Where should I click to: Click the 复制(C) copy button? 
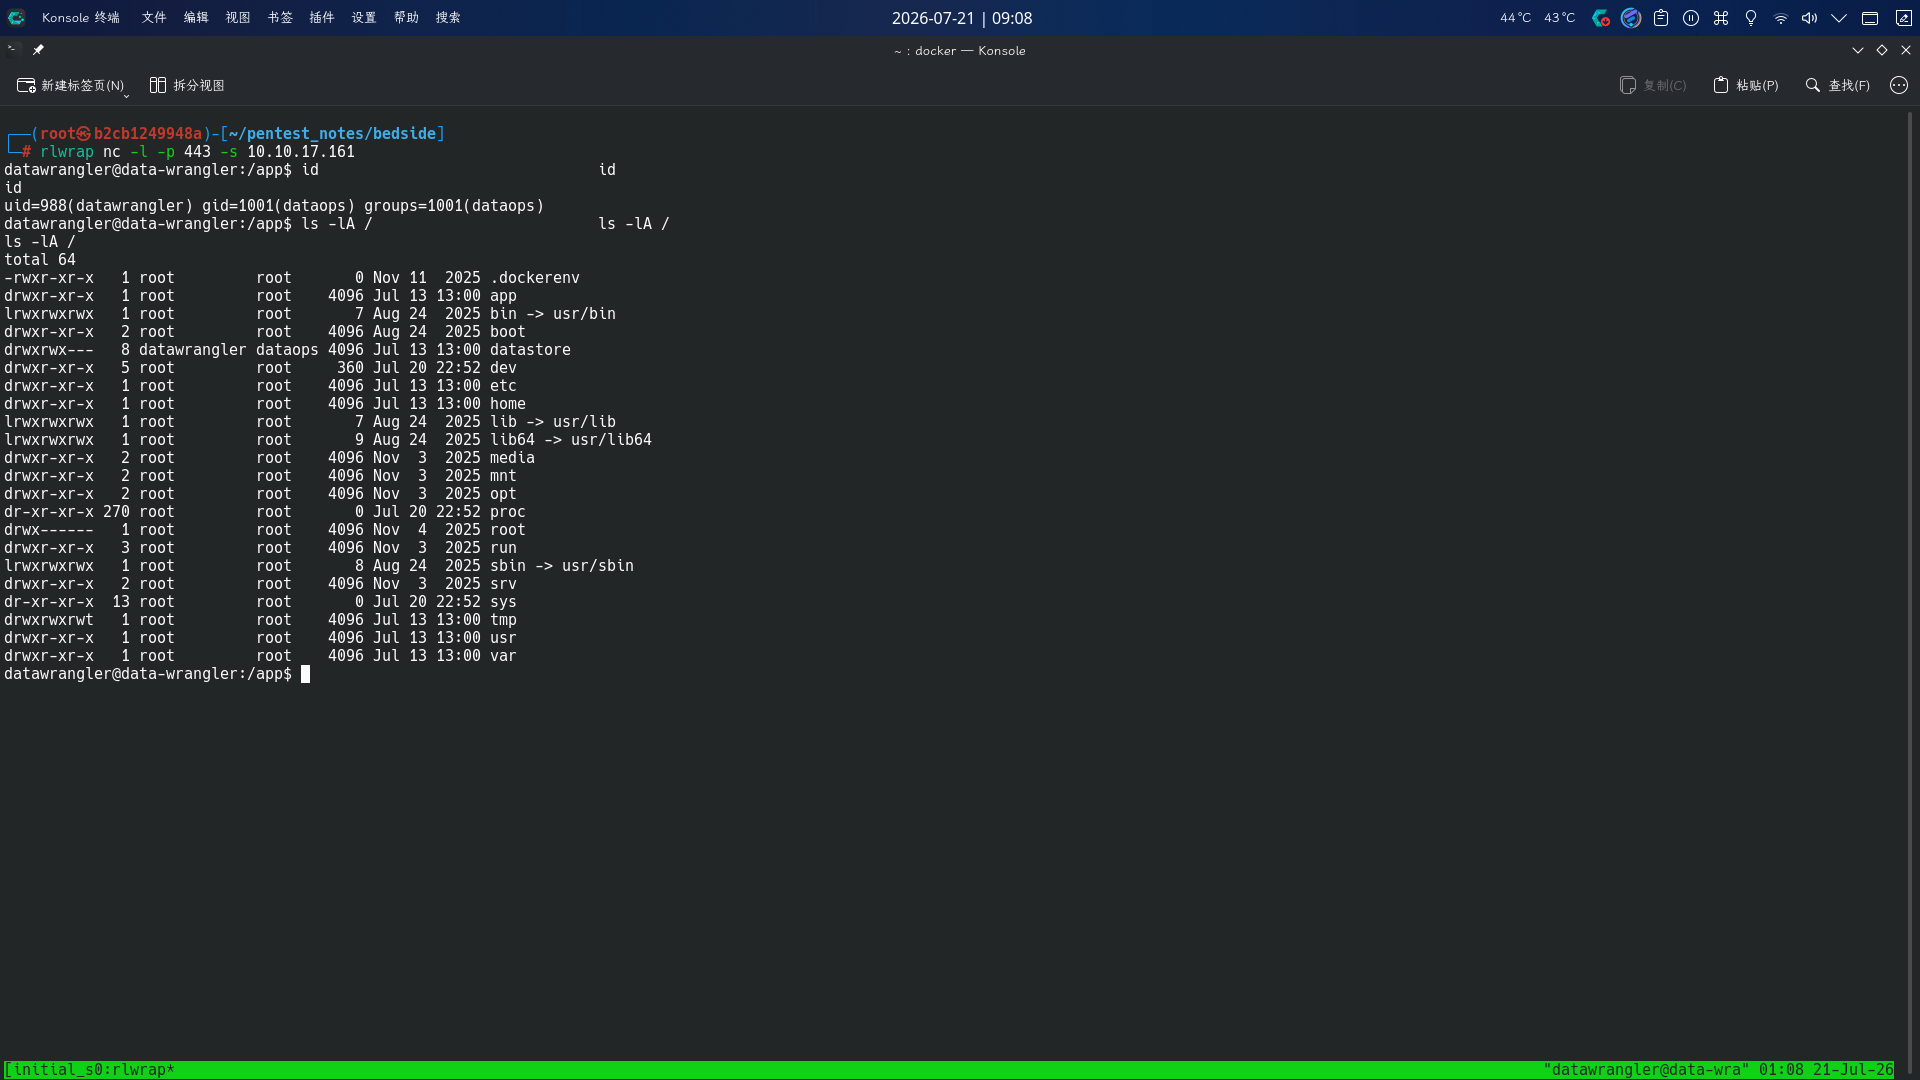pos(1653,86)
